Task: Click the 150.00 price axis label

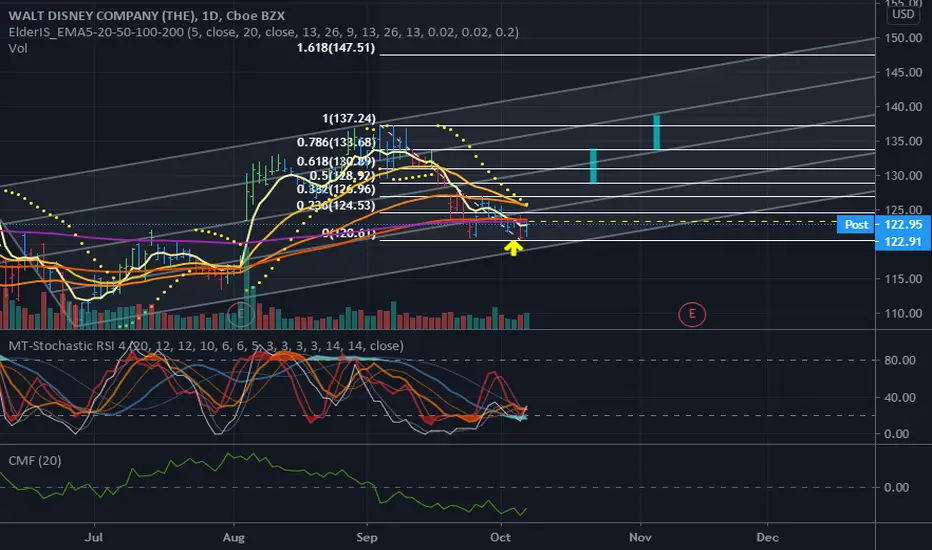Action: pyautogui.click(x=903, y=37)
